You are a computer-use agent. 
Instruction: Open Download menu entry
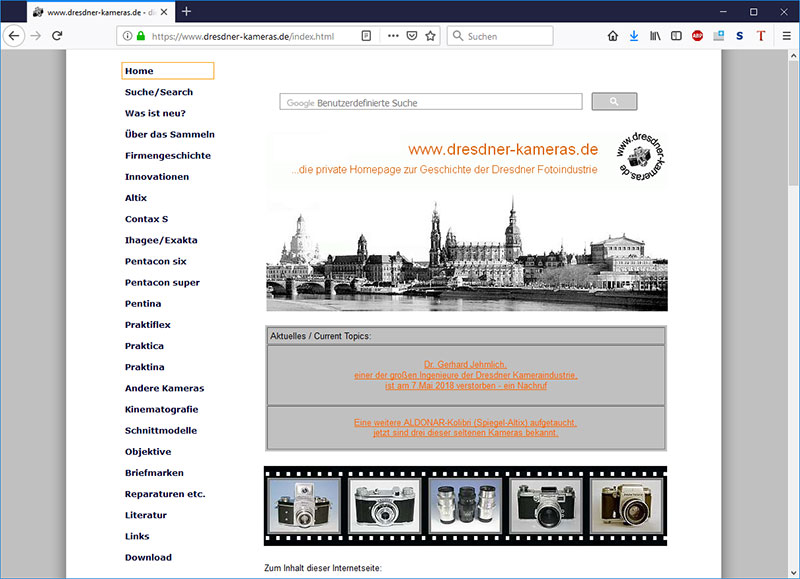click(148, 558)
